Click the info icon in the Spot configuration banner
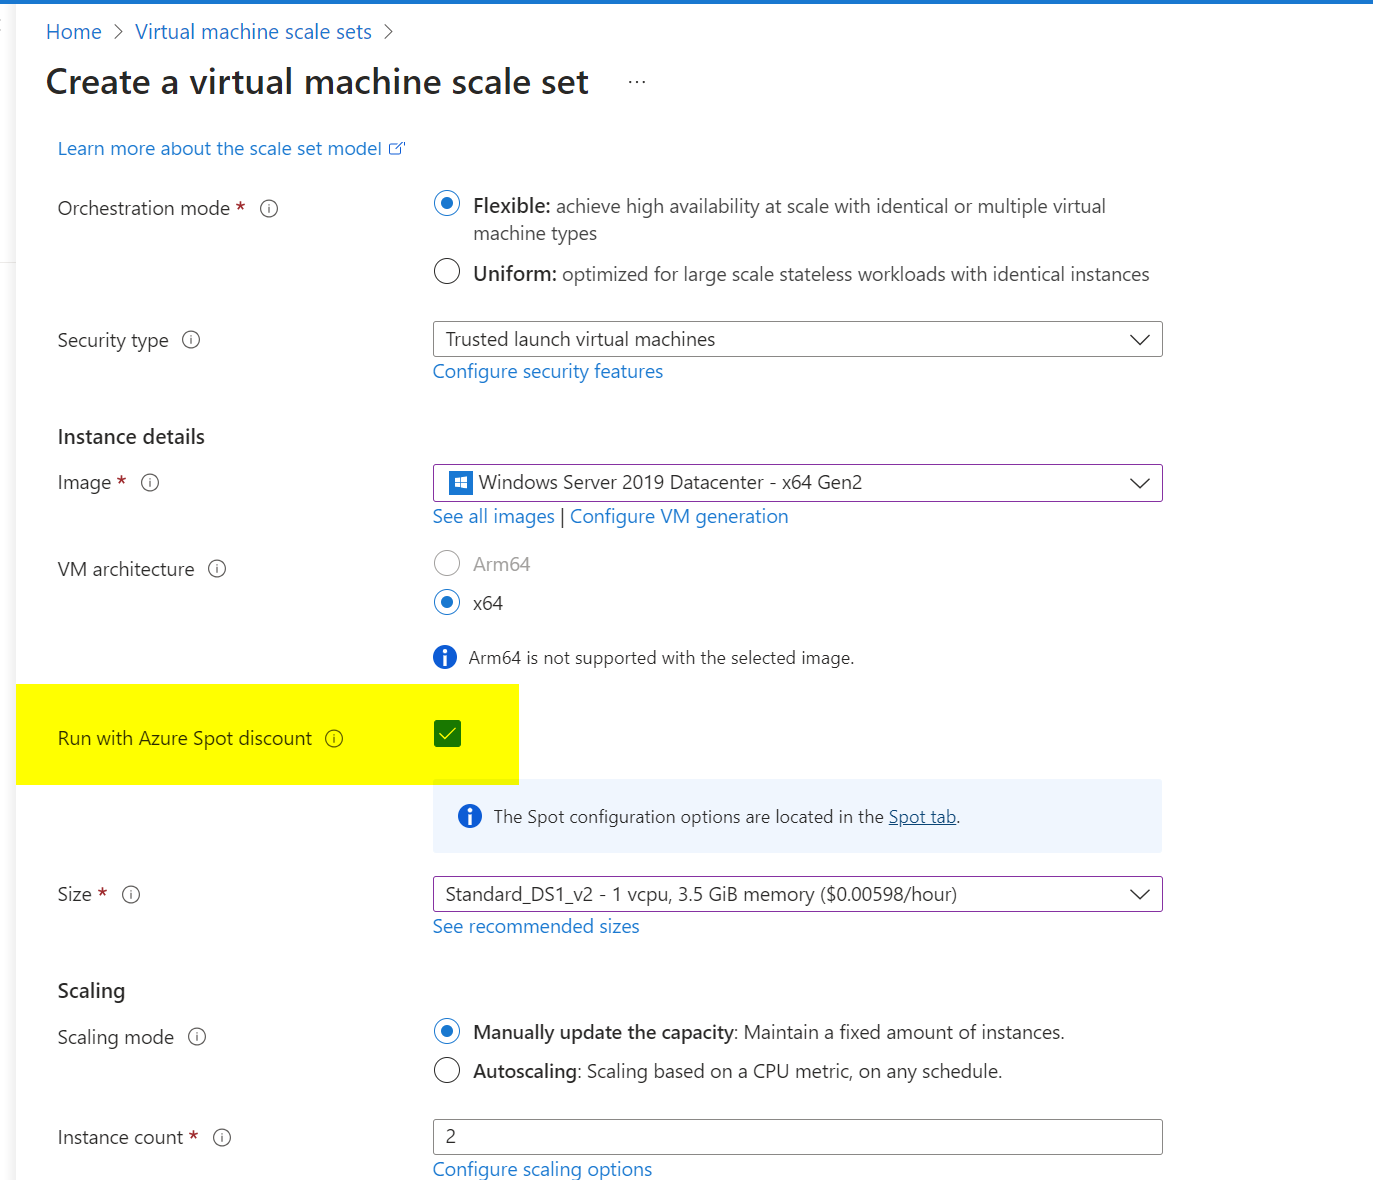Image resolution: width=1373 pixels, height=1180 pixels. tap(470, 816)
